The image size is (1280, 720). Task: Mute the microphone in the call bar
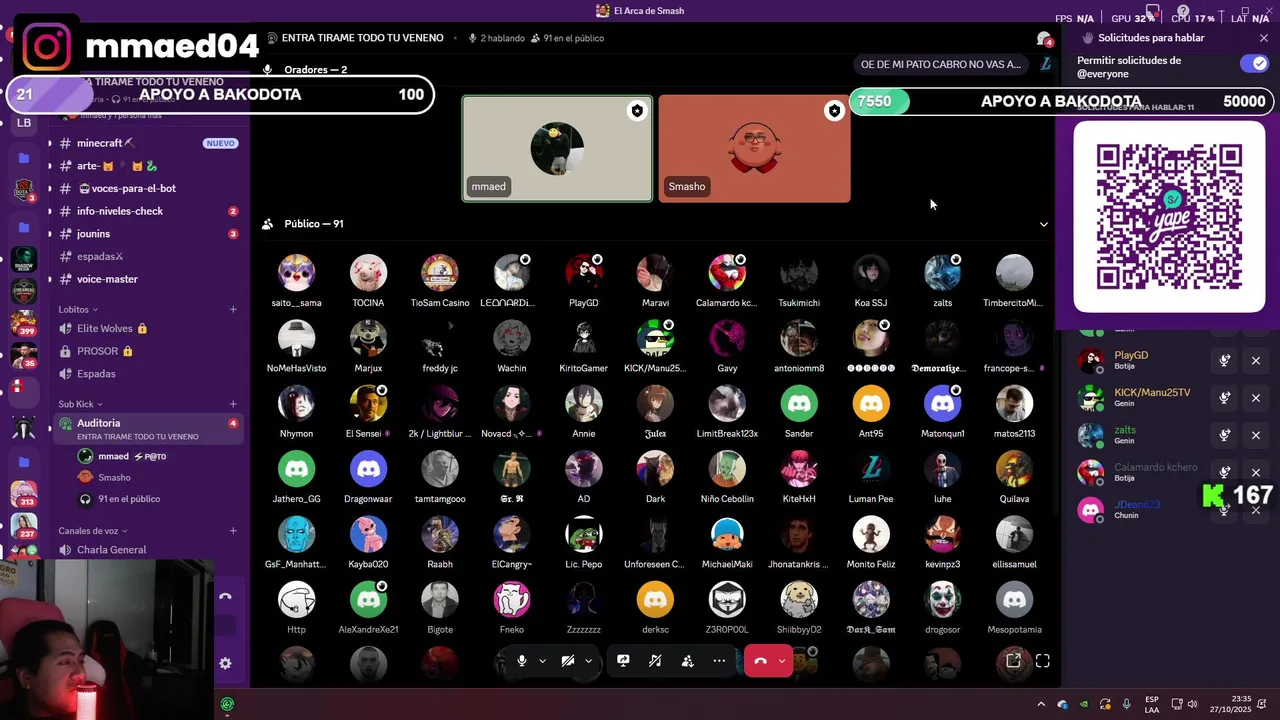[x=521, y=661]
